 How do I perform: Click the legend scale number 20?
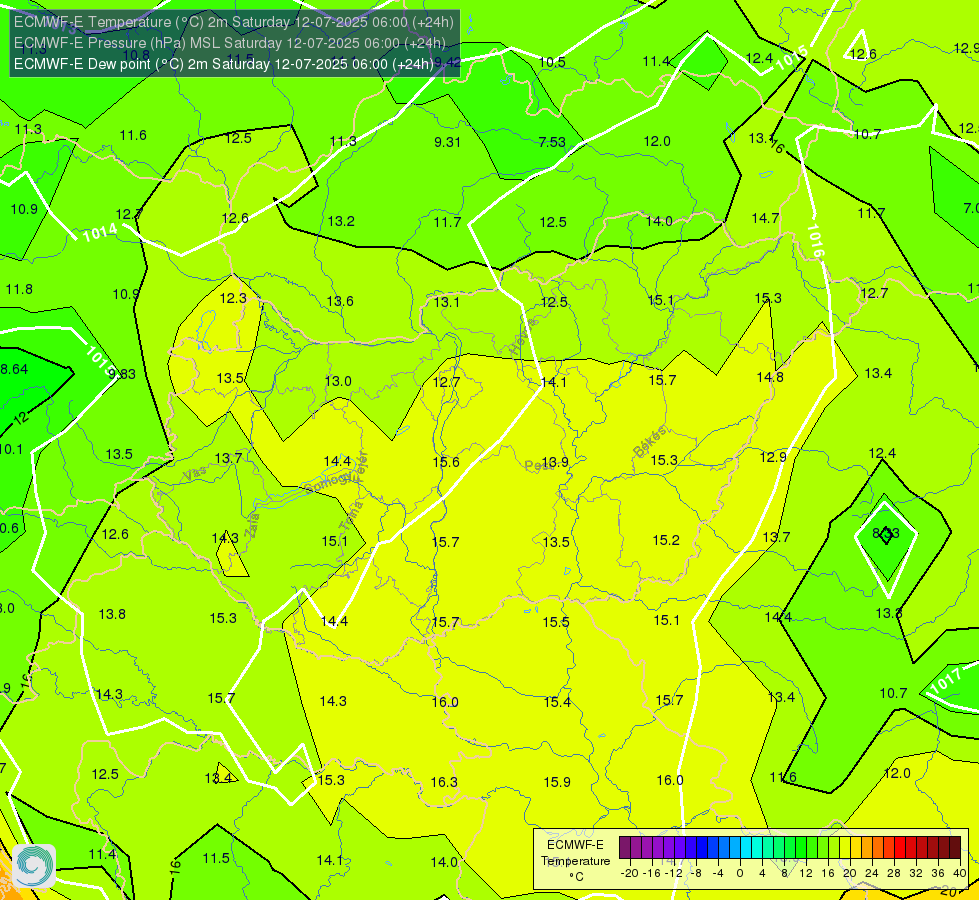(849, 873)
